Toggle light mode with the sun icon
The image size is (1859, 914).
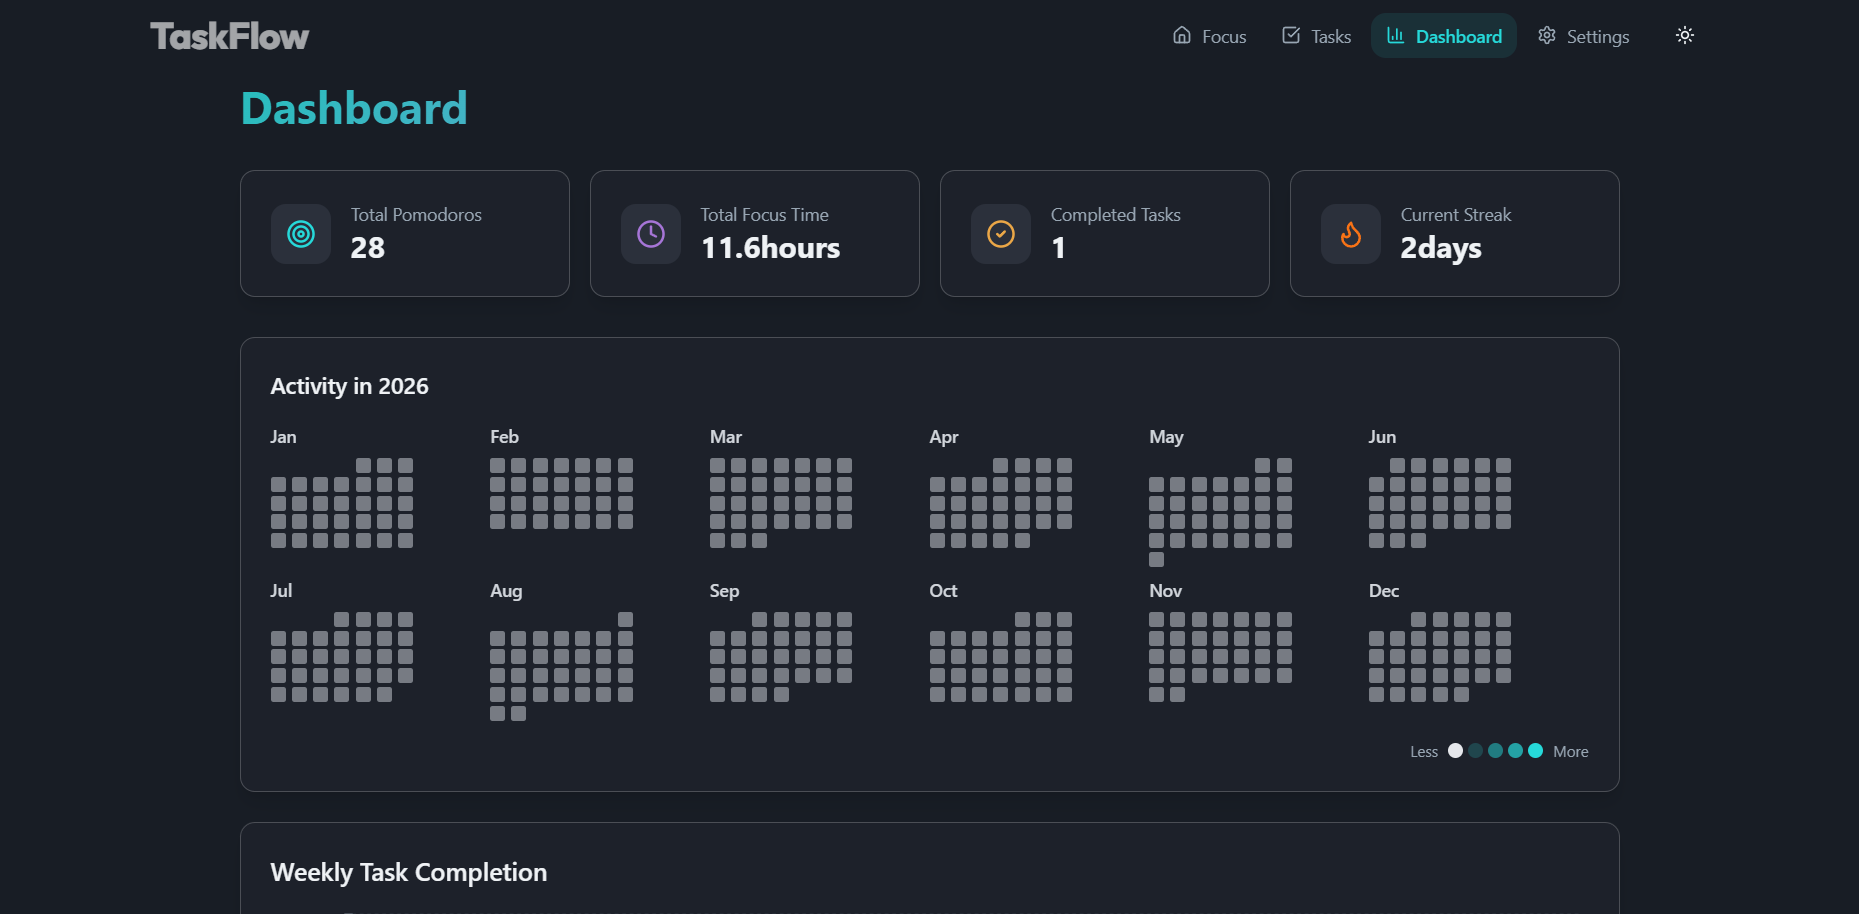(1685, 36)
